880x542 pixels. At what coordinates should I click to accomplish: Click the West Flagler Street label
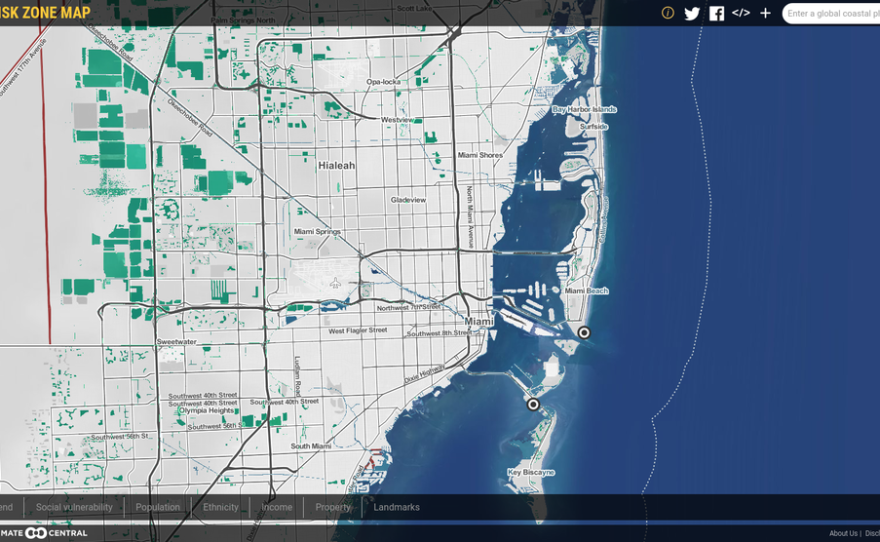tap(358, 330)
